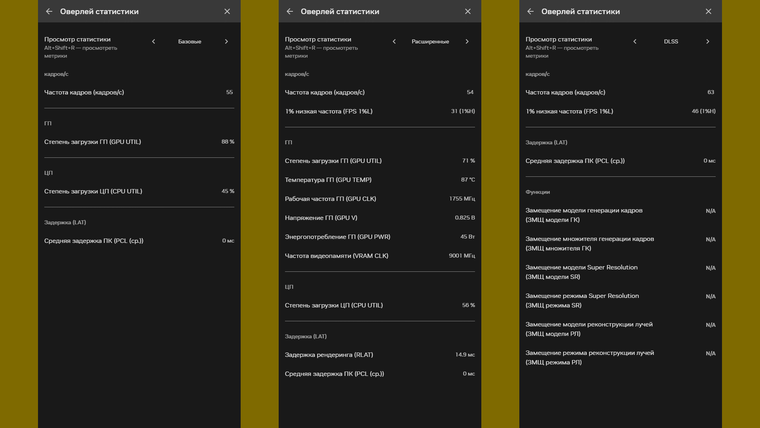Click Рабочая частота ГП (GPU CLK) row
This screenshot has height=428, width=760.
(380, 199)
